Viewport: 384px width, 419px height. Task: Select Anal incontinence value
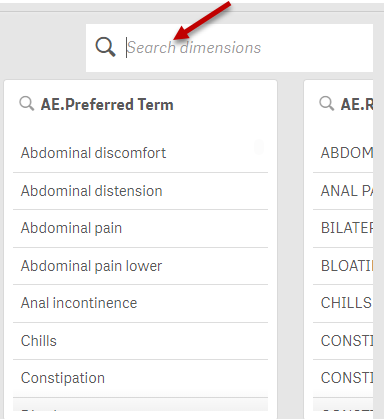coord(140,304)
